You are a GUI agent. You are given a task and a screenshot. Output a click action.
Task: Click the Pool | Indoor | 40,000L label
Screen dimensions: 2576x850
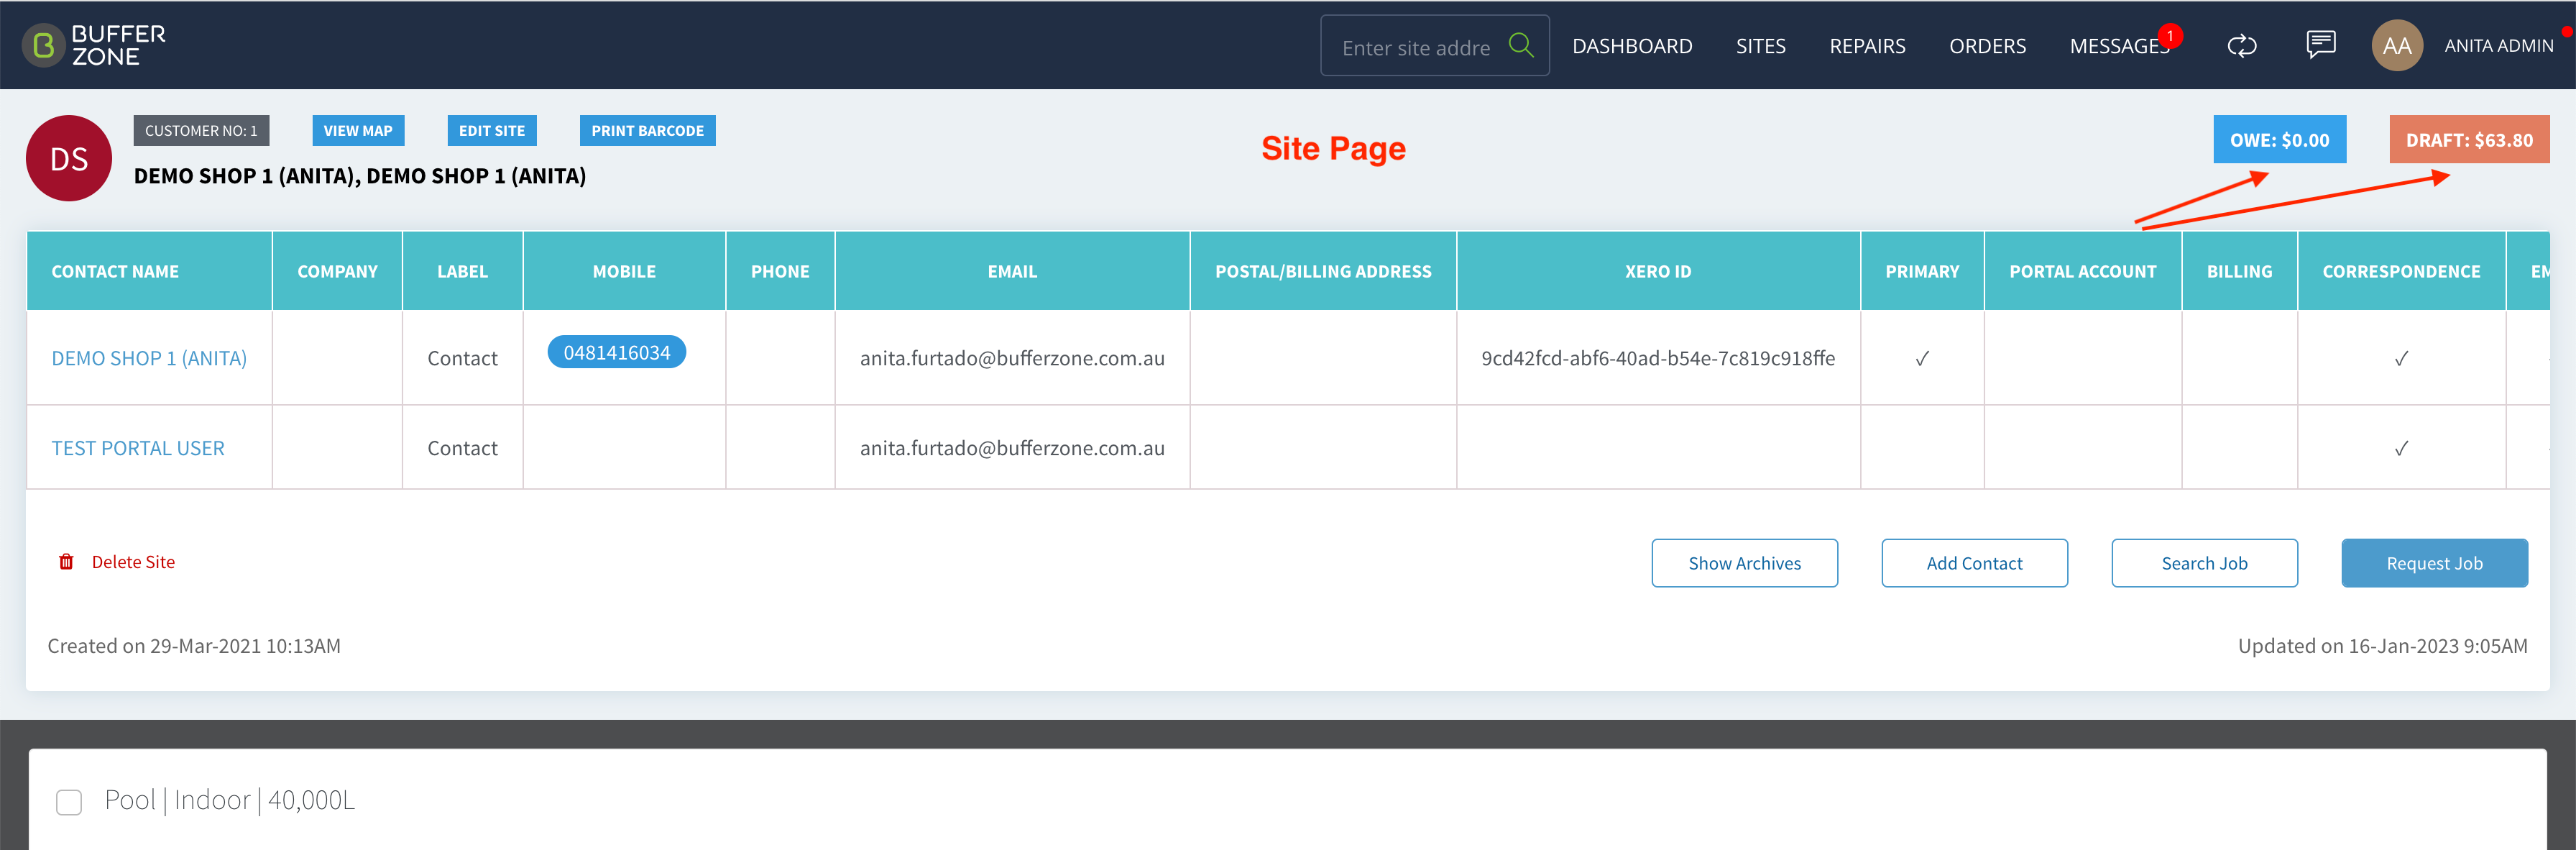tap(230, 800)
